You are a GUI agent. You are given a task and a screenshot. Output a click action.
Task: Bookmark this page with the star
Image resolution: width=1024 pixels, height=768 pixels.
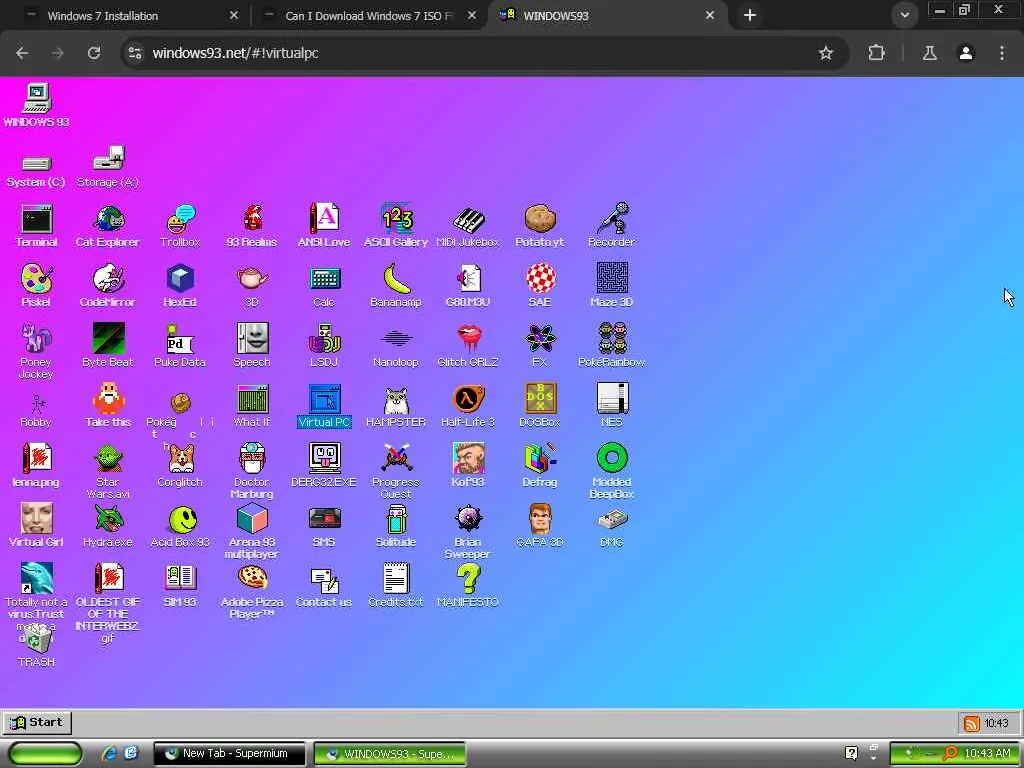click(826, 53)
